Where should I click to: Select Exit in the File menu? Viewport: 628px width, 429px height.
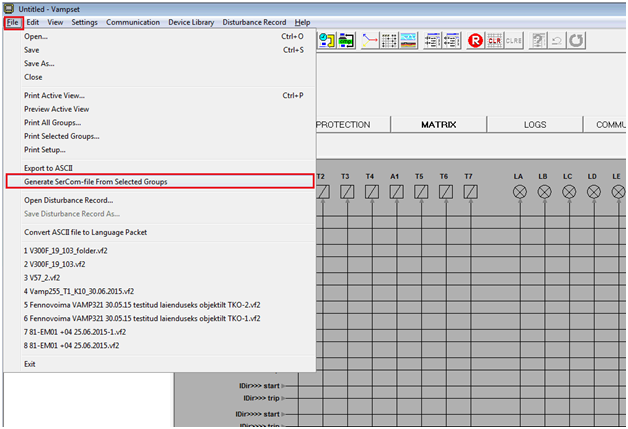click(160, 364)
